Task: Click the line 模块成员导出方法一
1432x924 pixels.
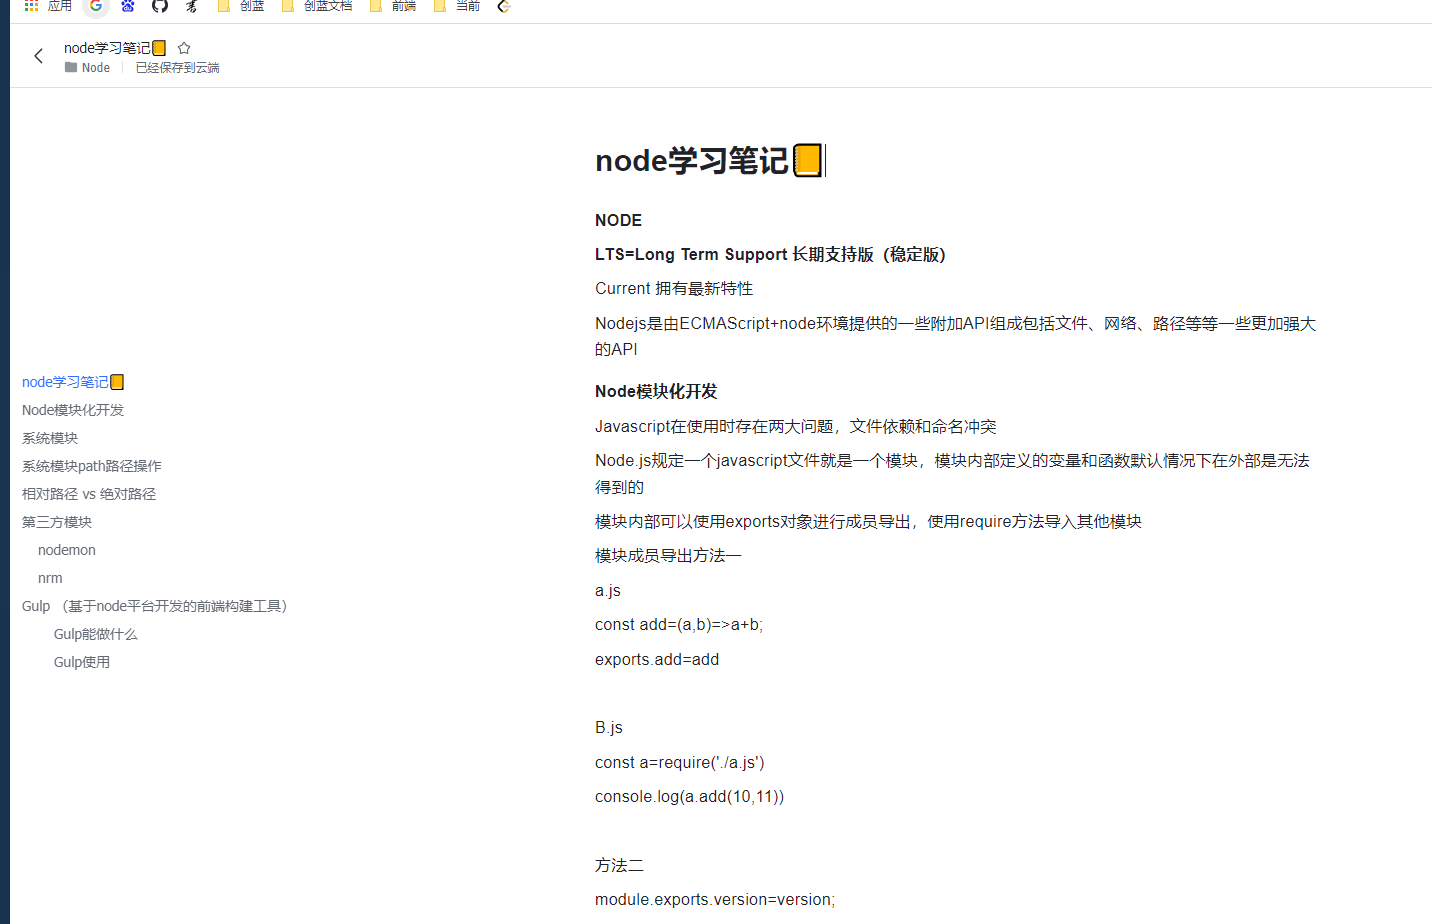Action: coord(668,555)
